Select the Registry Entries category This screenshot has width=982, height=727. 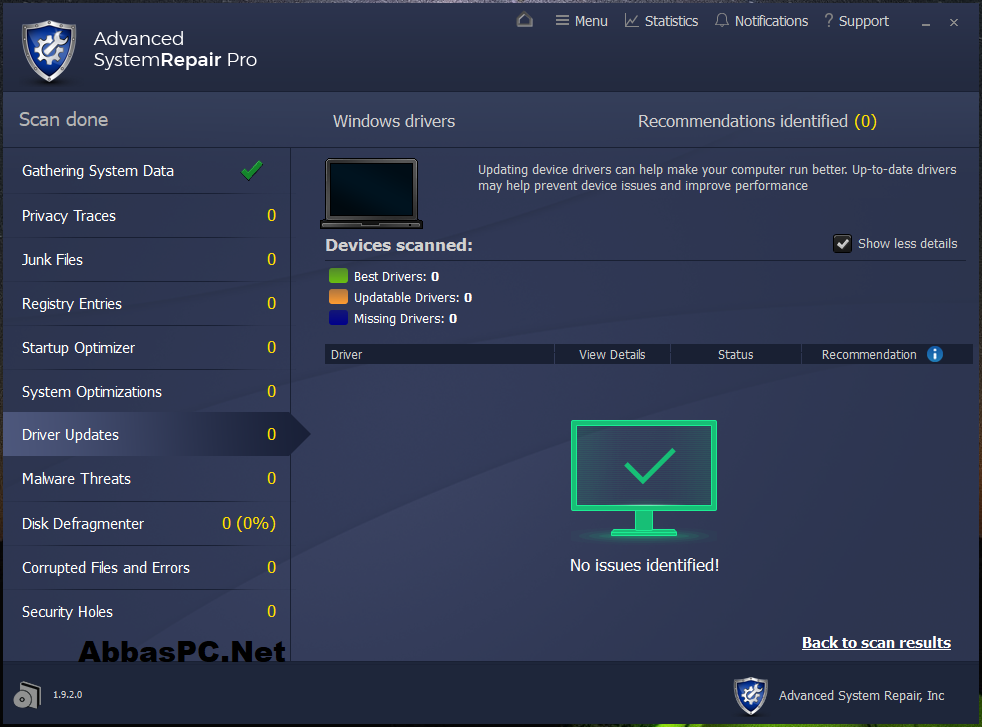point(147,303)
